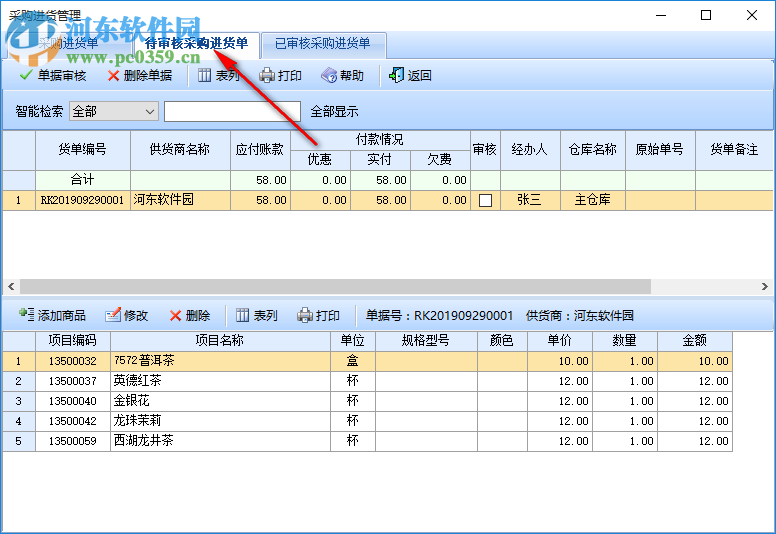Click the 帮助 button label
The image size is (776, 534).
[x=352, y=76]
